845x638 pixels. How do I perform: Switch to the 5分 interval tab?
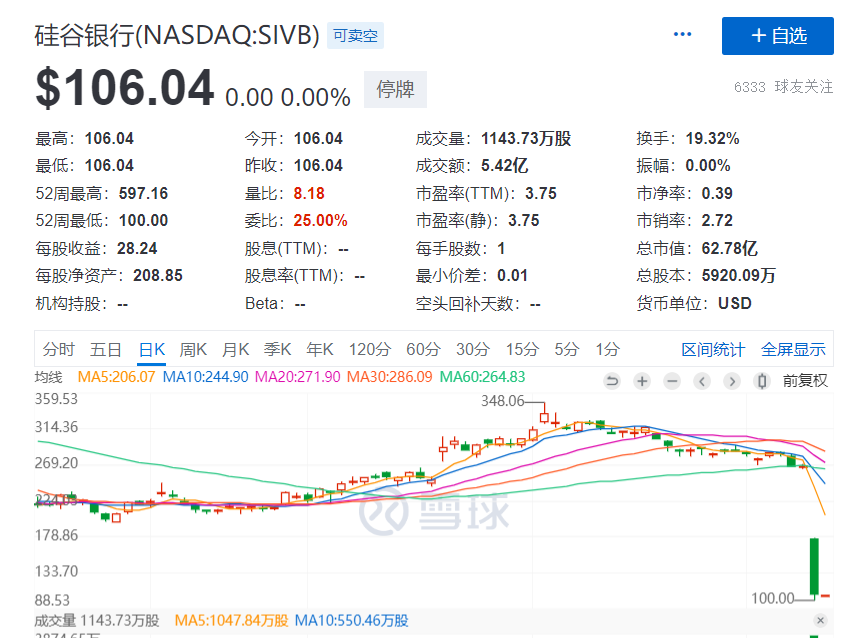tap(567, 350)
